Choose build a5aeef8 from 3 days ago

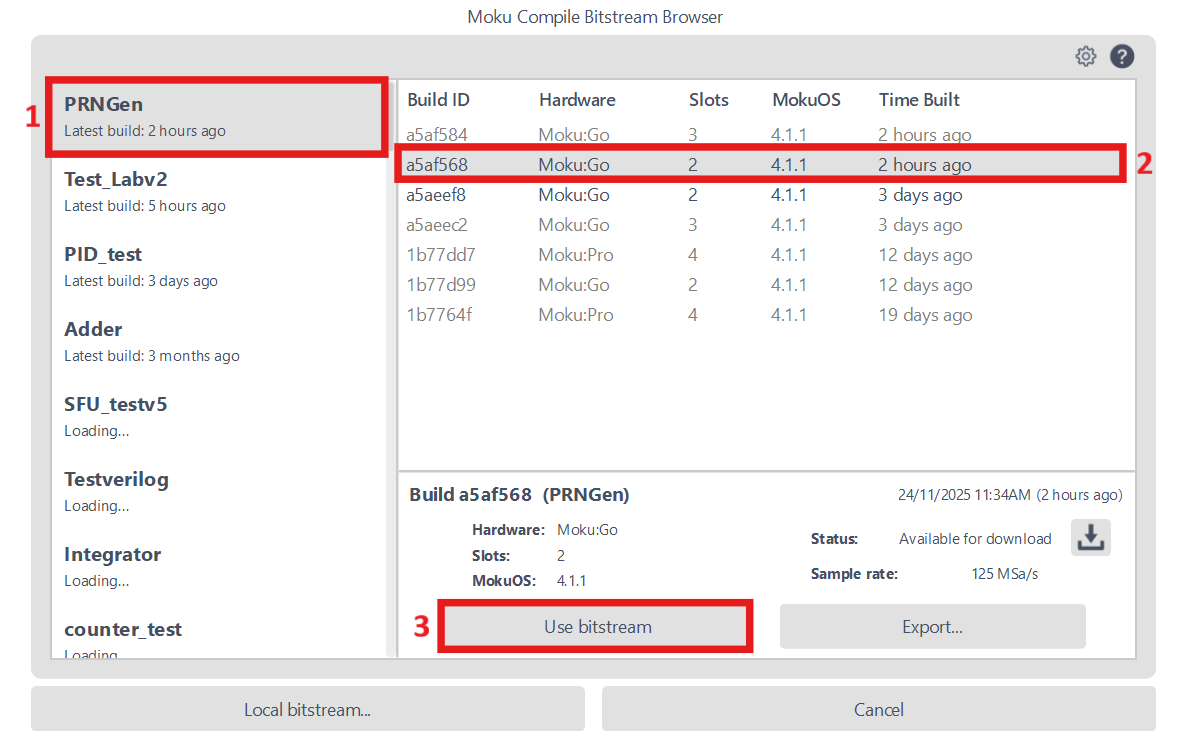(x=760, y=195)
